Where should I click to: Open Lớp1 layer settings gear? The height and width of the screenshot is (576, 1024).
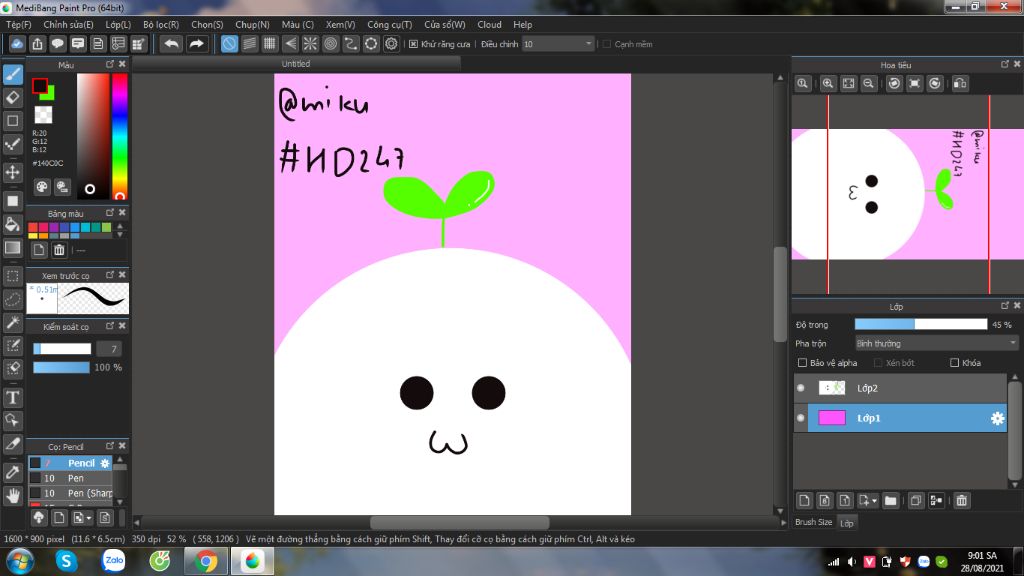[x=997, y=418]
